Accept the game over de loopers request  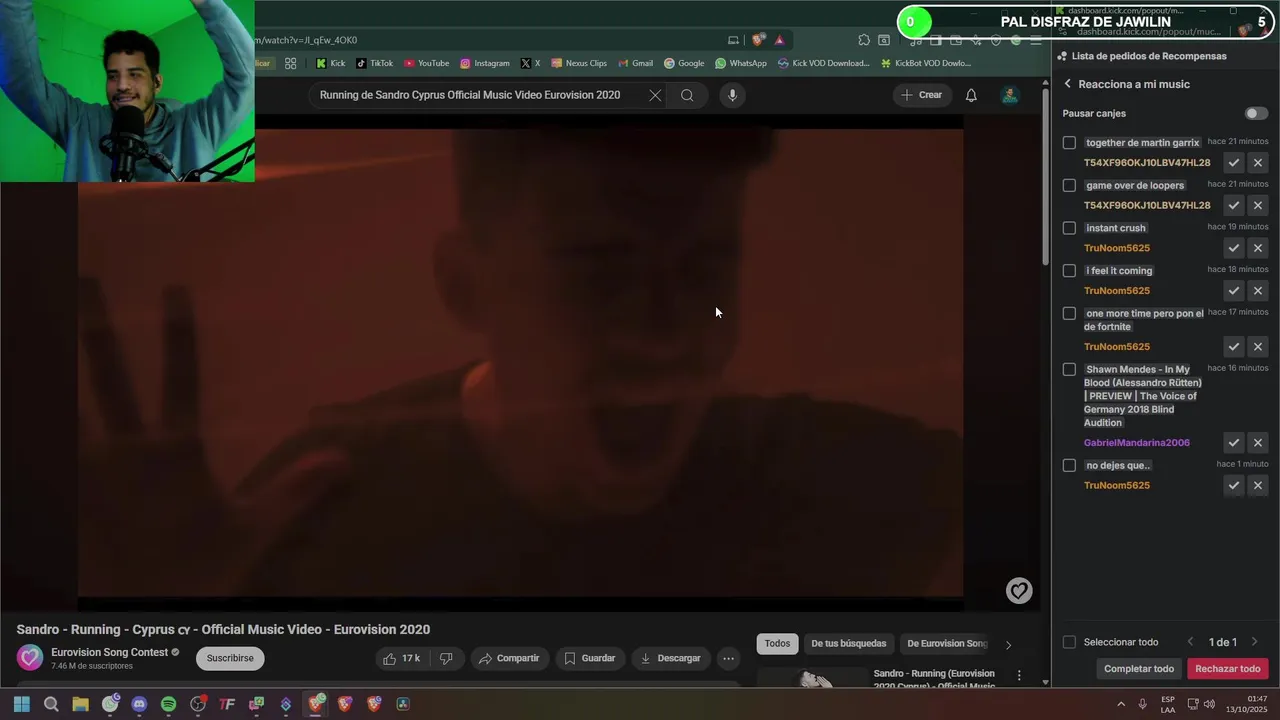[x=1234, y=205]
